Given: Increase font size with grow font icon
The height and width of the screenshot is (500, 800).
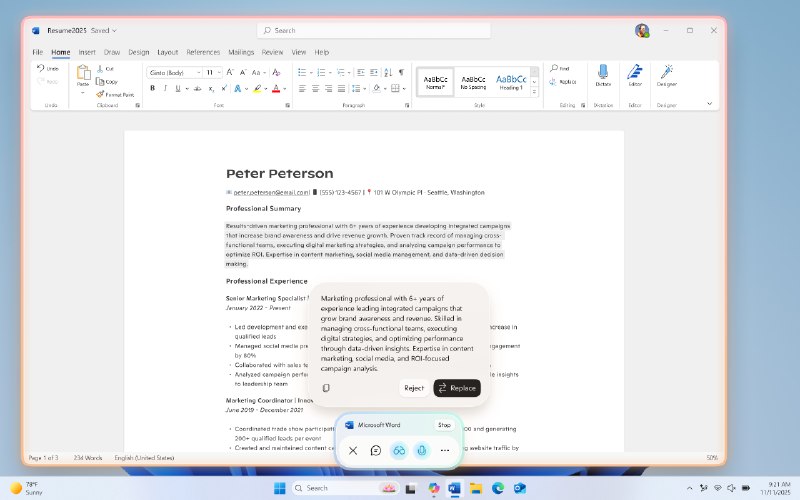Looking at the screenshot, I should [x=230, y=72].
